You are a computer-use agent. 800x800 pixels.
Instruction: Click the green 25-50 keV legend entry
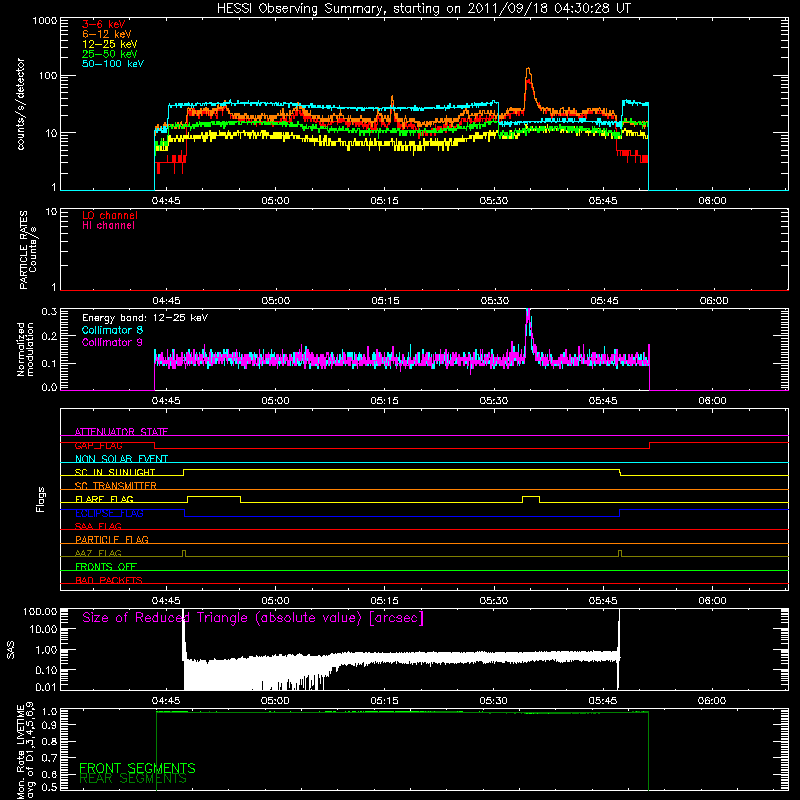coord(110,54)
